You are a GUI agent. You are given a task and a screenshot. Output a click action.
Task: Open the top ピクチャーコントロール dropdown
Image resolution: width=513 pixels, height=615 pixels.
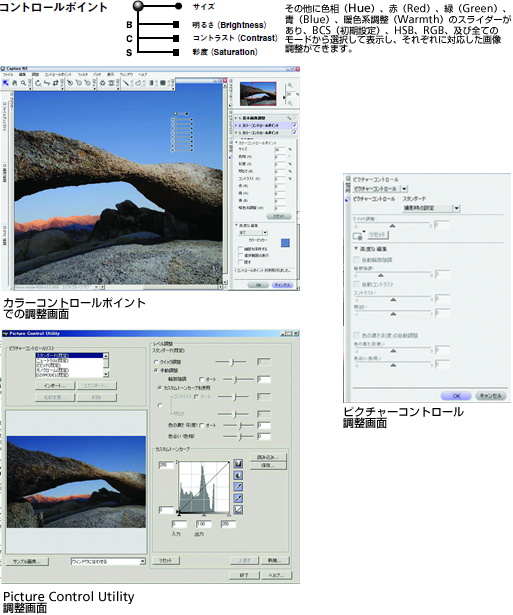380,189
